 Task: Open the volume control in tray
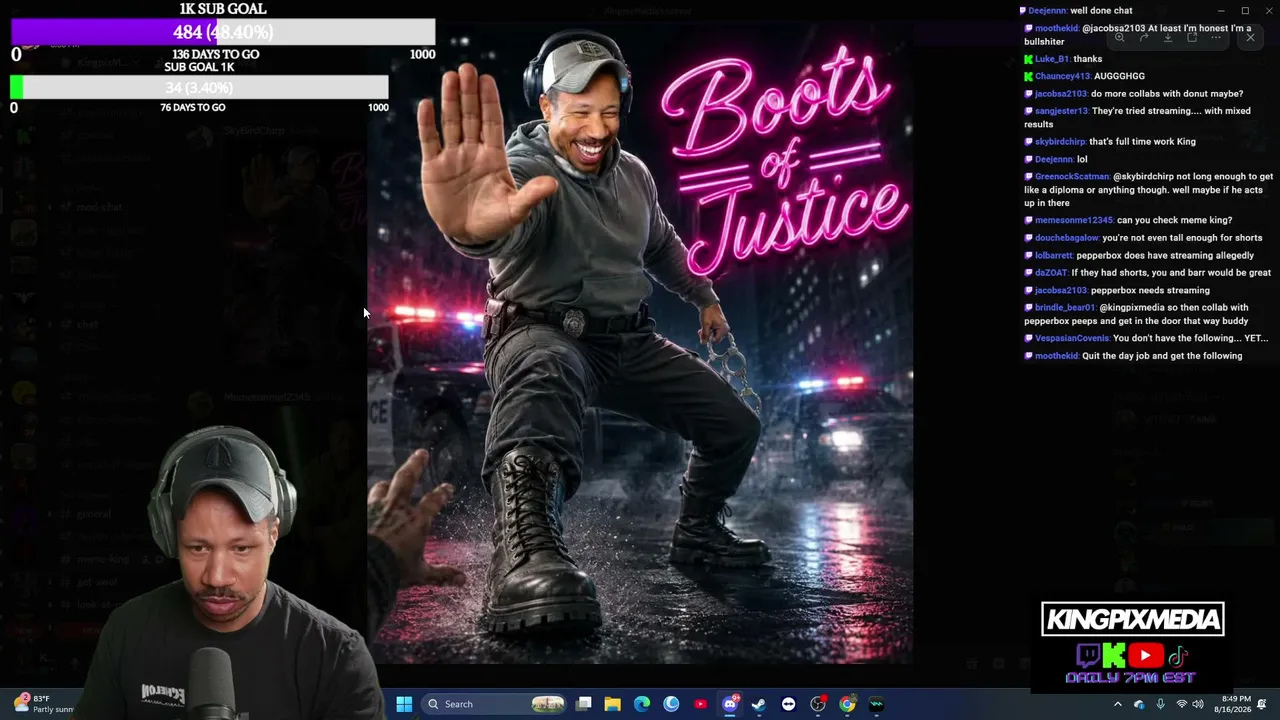(x=1198, y=704)
